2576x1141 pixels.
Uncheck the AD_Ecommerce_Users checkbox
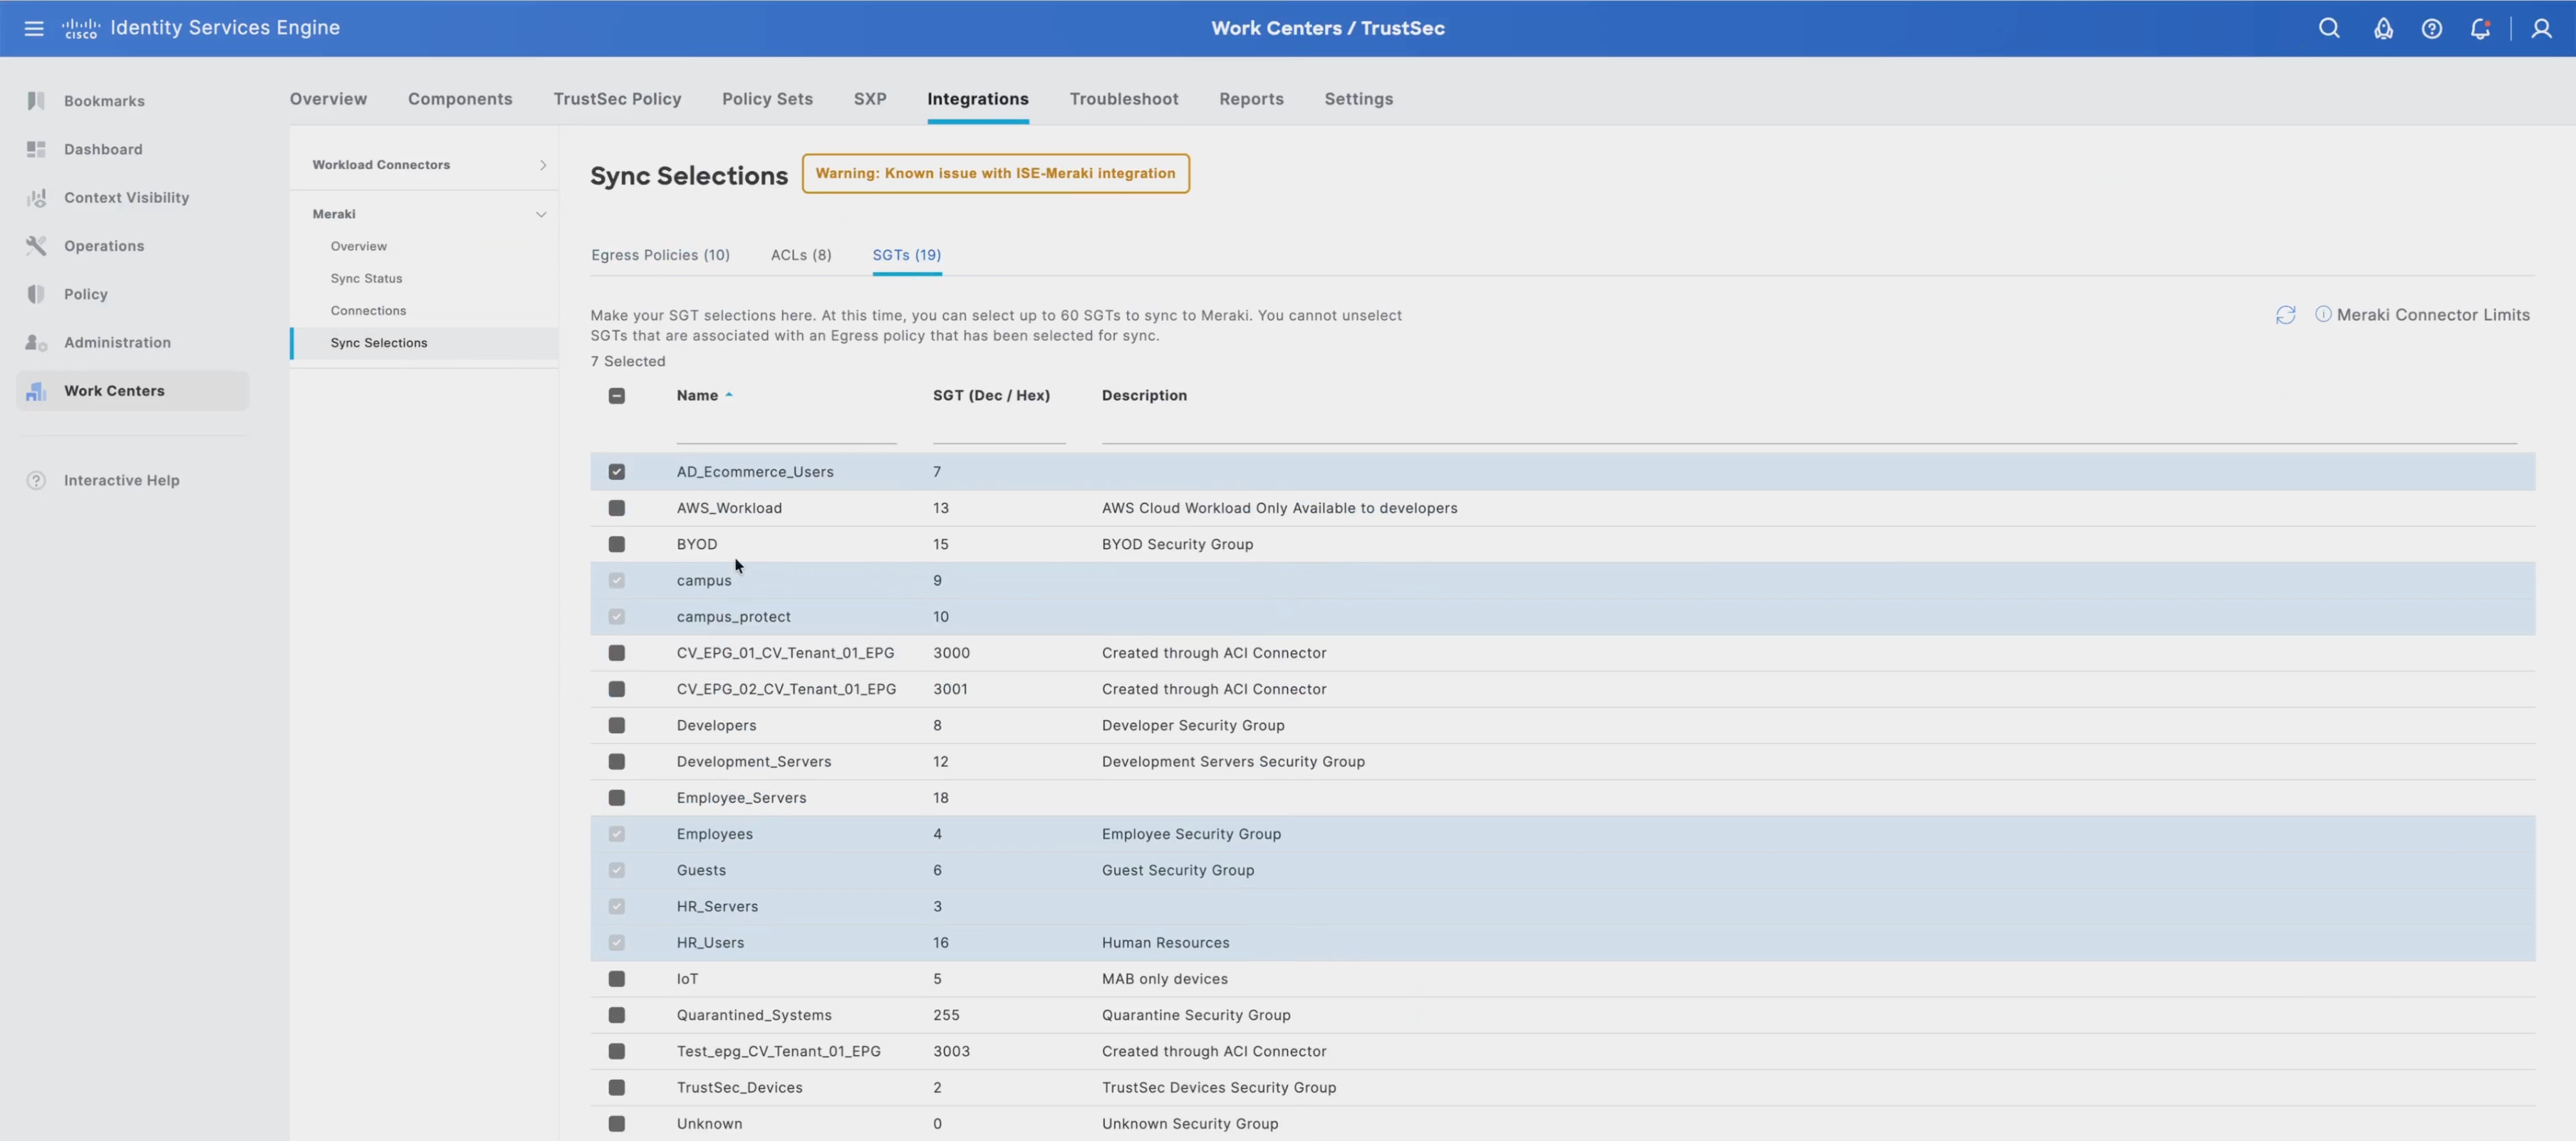(616, 472)
